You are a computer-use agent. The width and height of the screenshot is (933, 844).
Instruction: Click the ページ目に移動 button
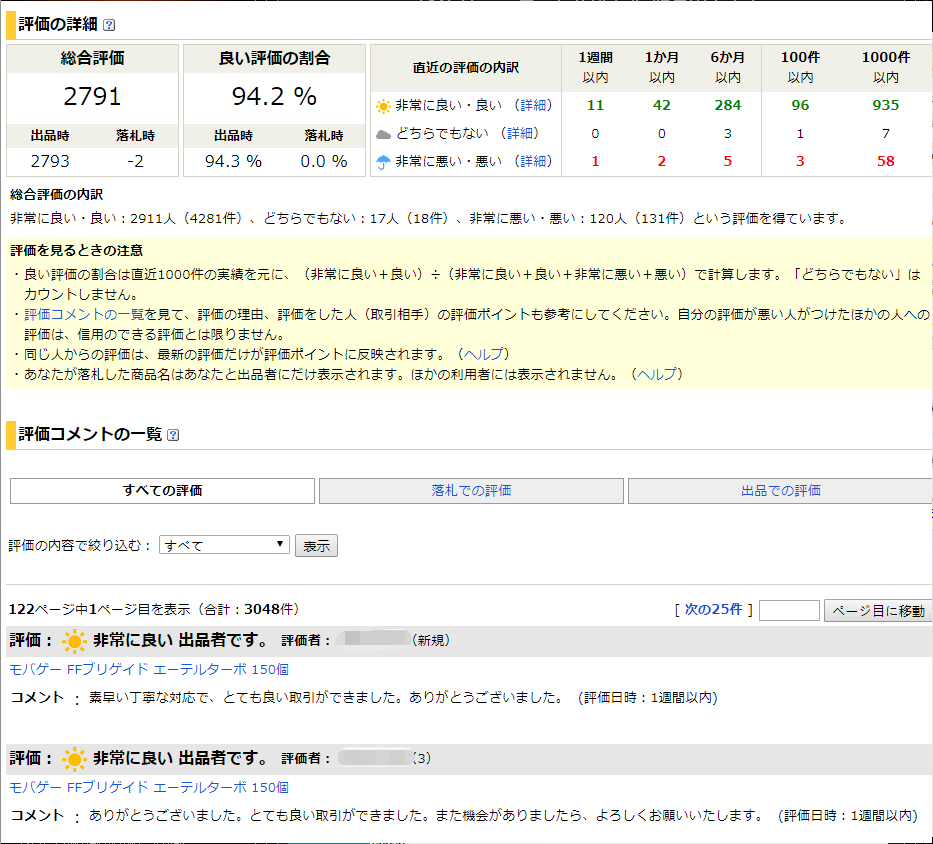coord(878,611)
